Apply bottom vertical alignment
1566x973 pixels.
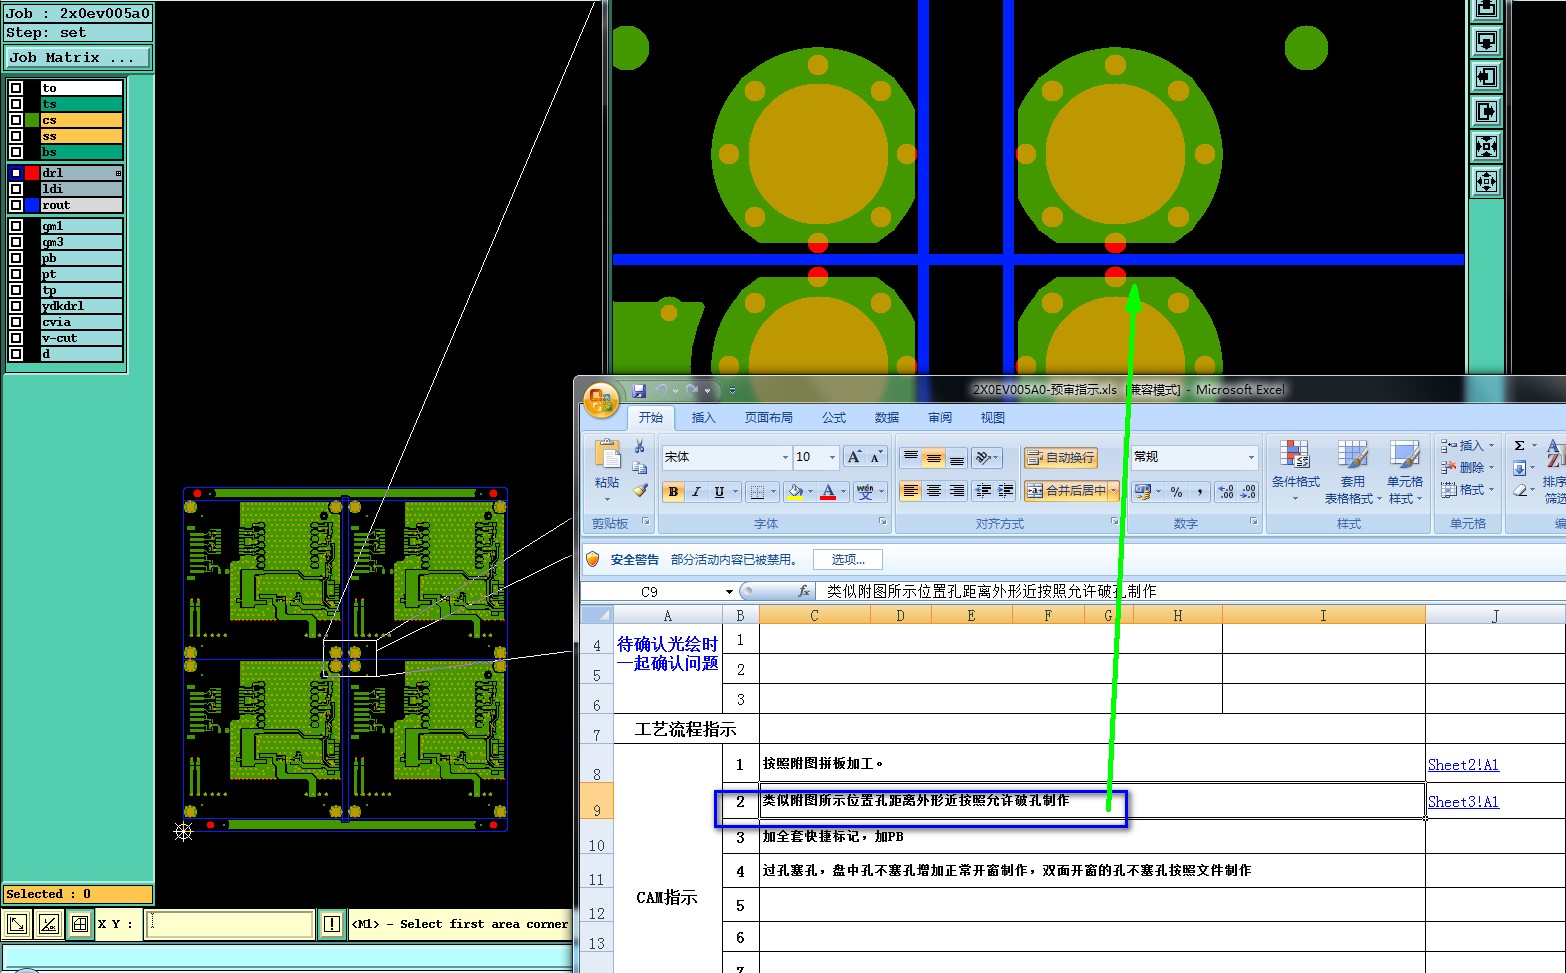957,457
